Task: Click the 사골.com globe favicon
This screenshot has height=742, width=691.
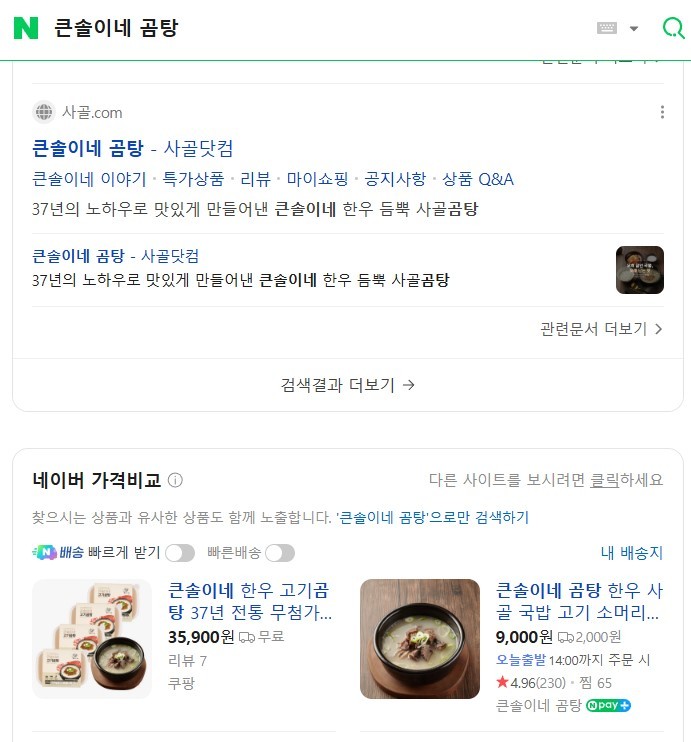Action: pyautogui.click(x=44, y=112)
